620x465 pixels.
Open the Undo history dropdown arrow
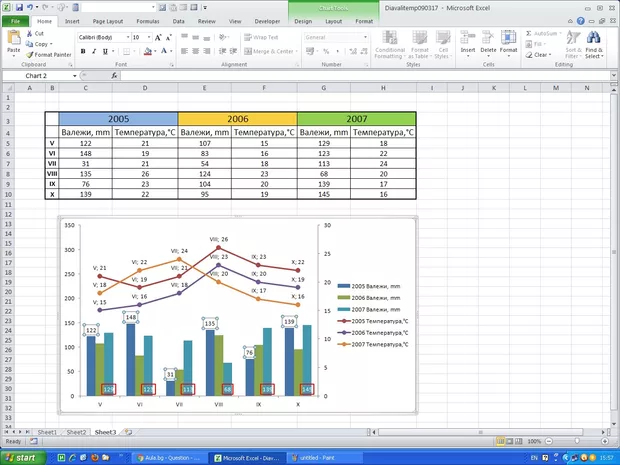tap(37, 7)
